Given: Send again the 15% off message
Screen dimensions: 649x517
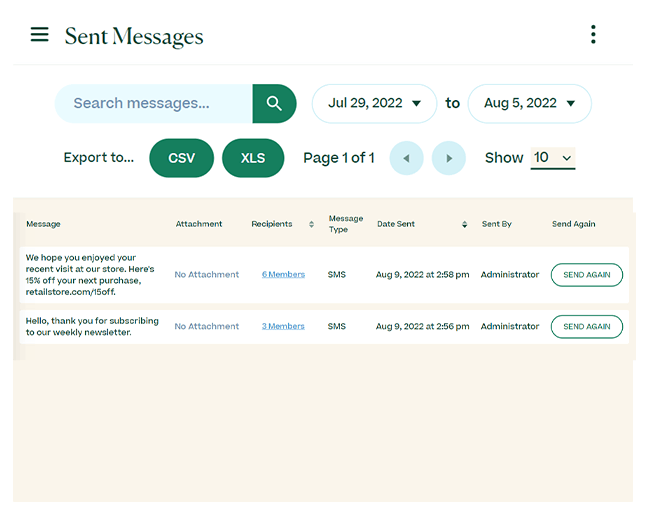Looking at the screenshot, I should click(x=587, y=275).
